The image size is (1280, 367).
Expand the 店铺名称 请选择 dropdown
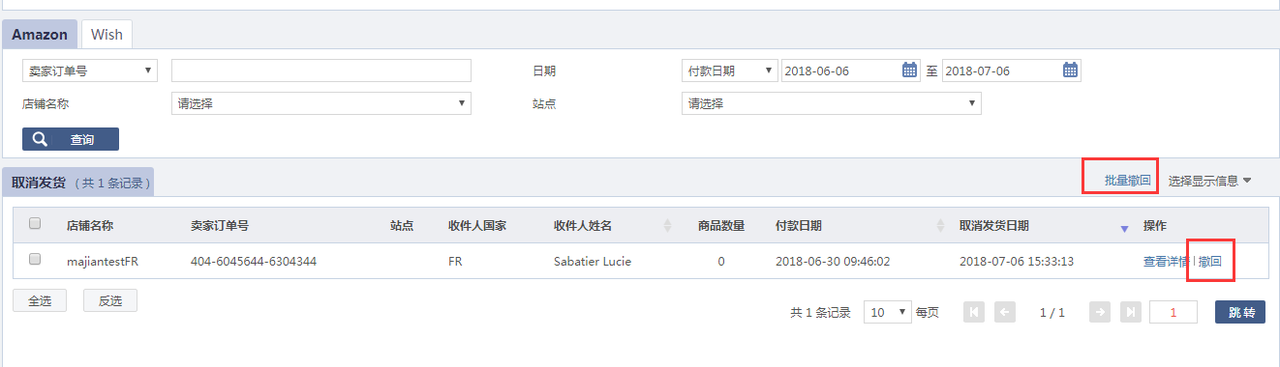click(x=321, y=103)
